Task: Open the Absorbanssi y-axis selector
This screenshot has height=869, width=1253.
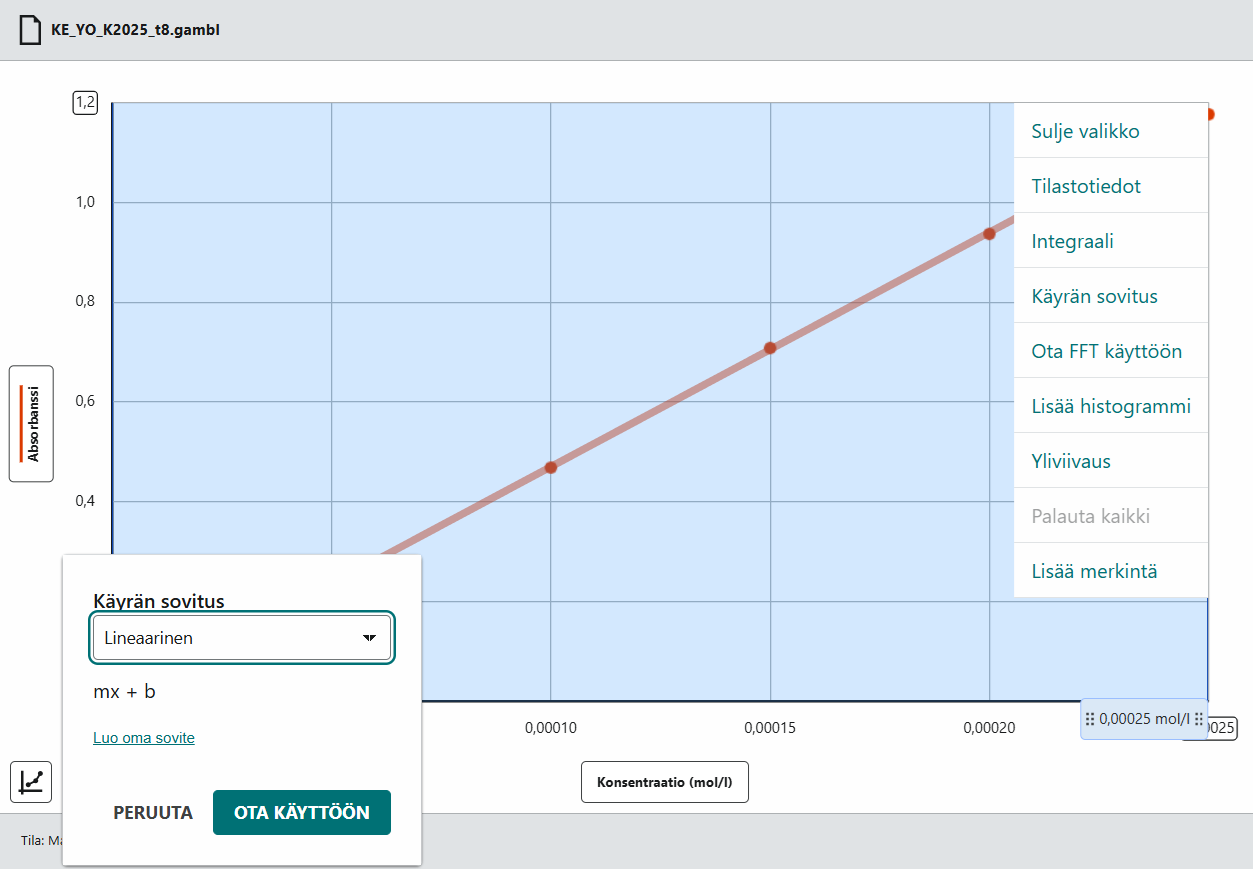Action: pyautogui.click(x=32, y=424)
